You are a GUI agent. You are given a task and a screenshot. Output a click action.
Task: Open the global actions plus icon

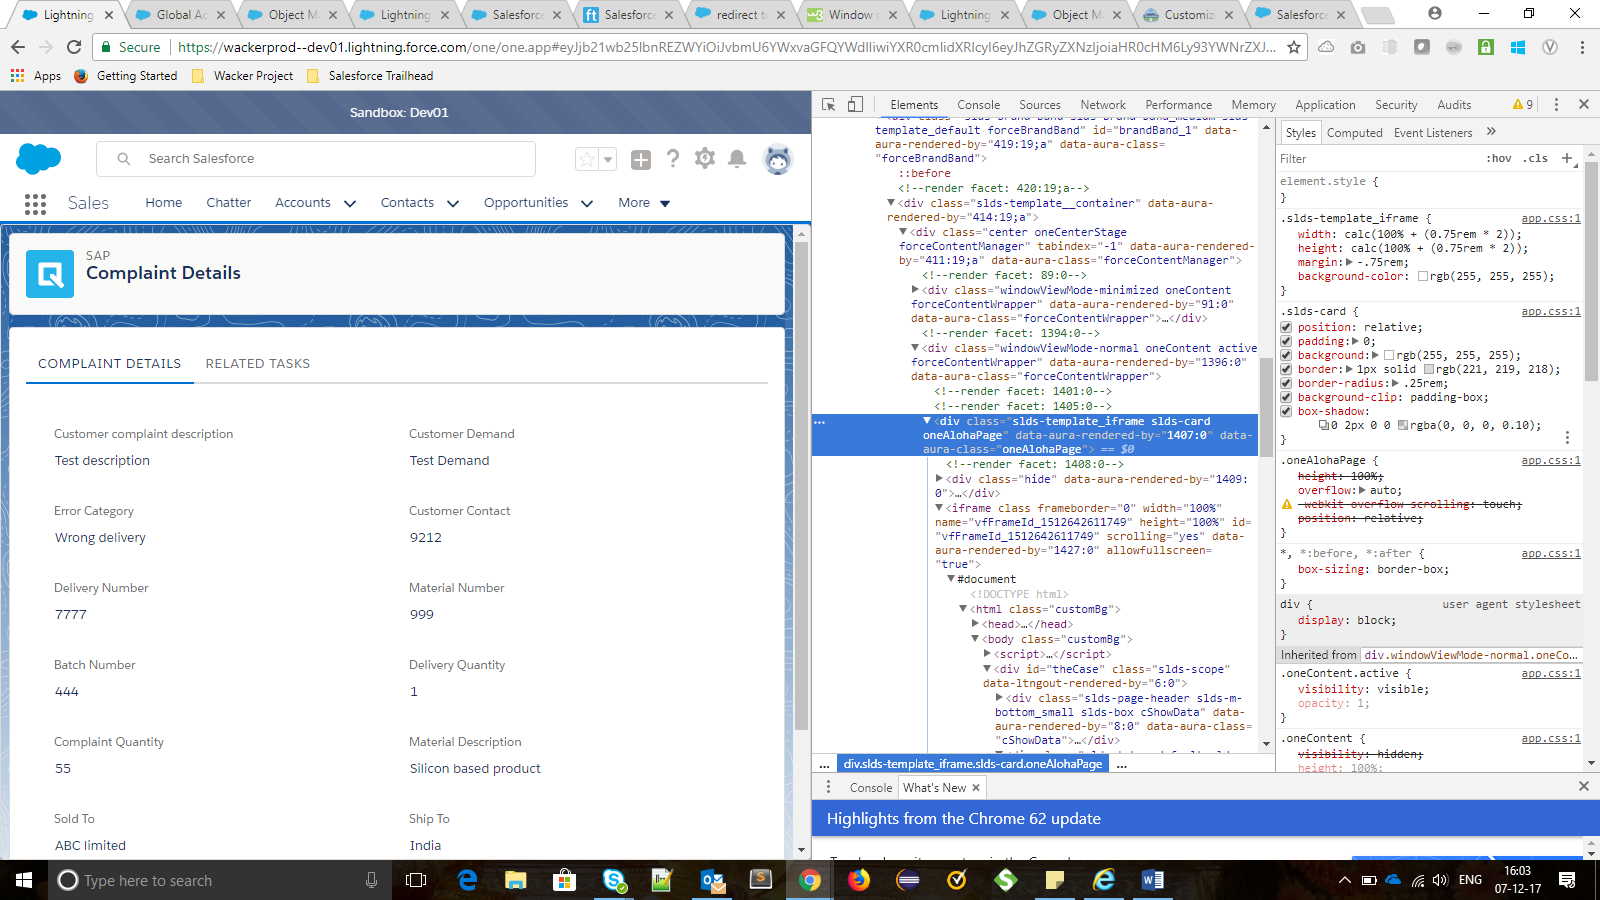[641, 160]
